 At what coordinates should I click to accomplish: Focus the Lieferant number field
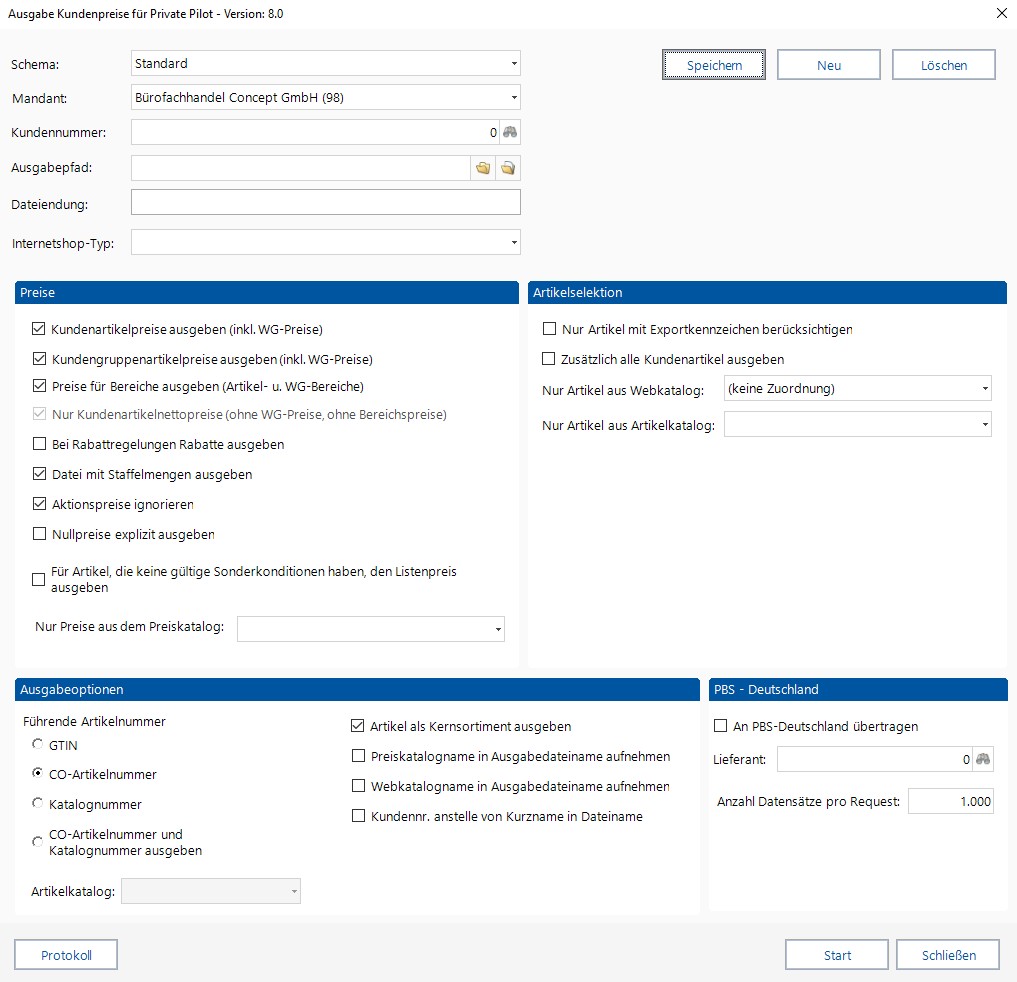(x=875, y=759)
